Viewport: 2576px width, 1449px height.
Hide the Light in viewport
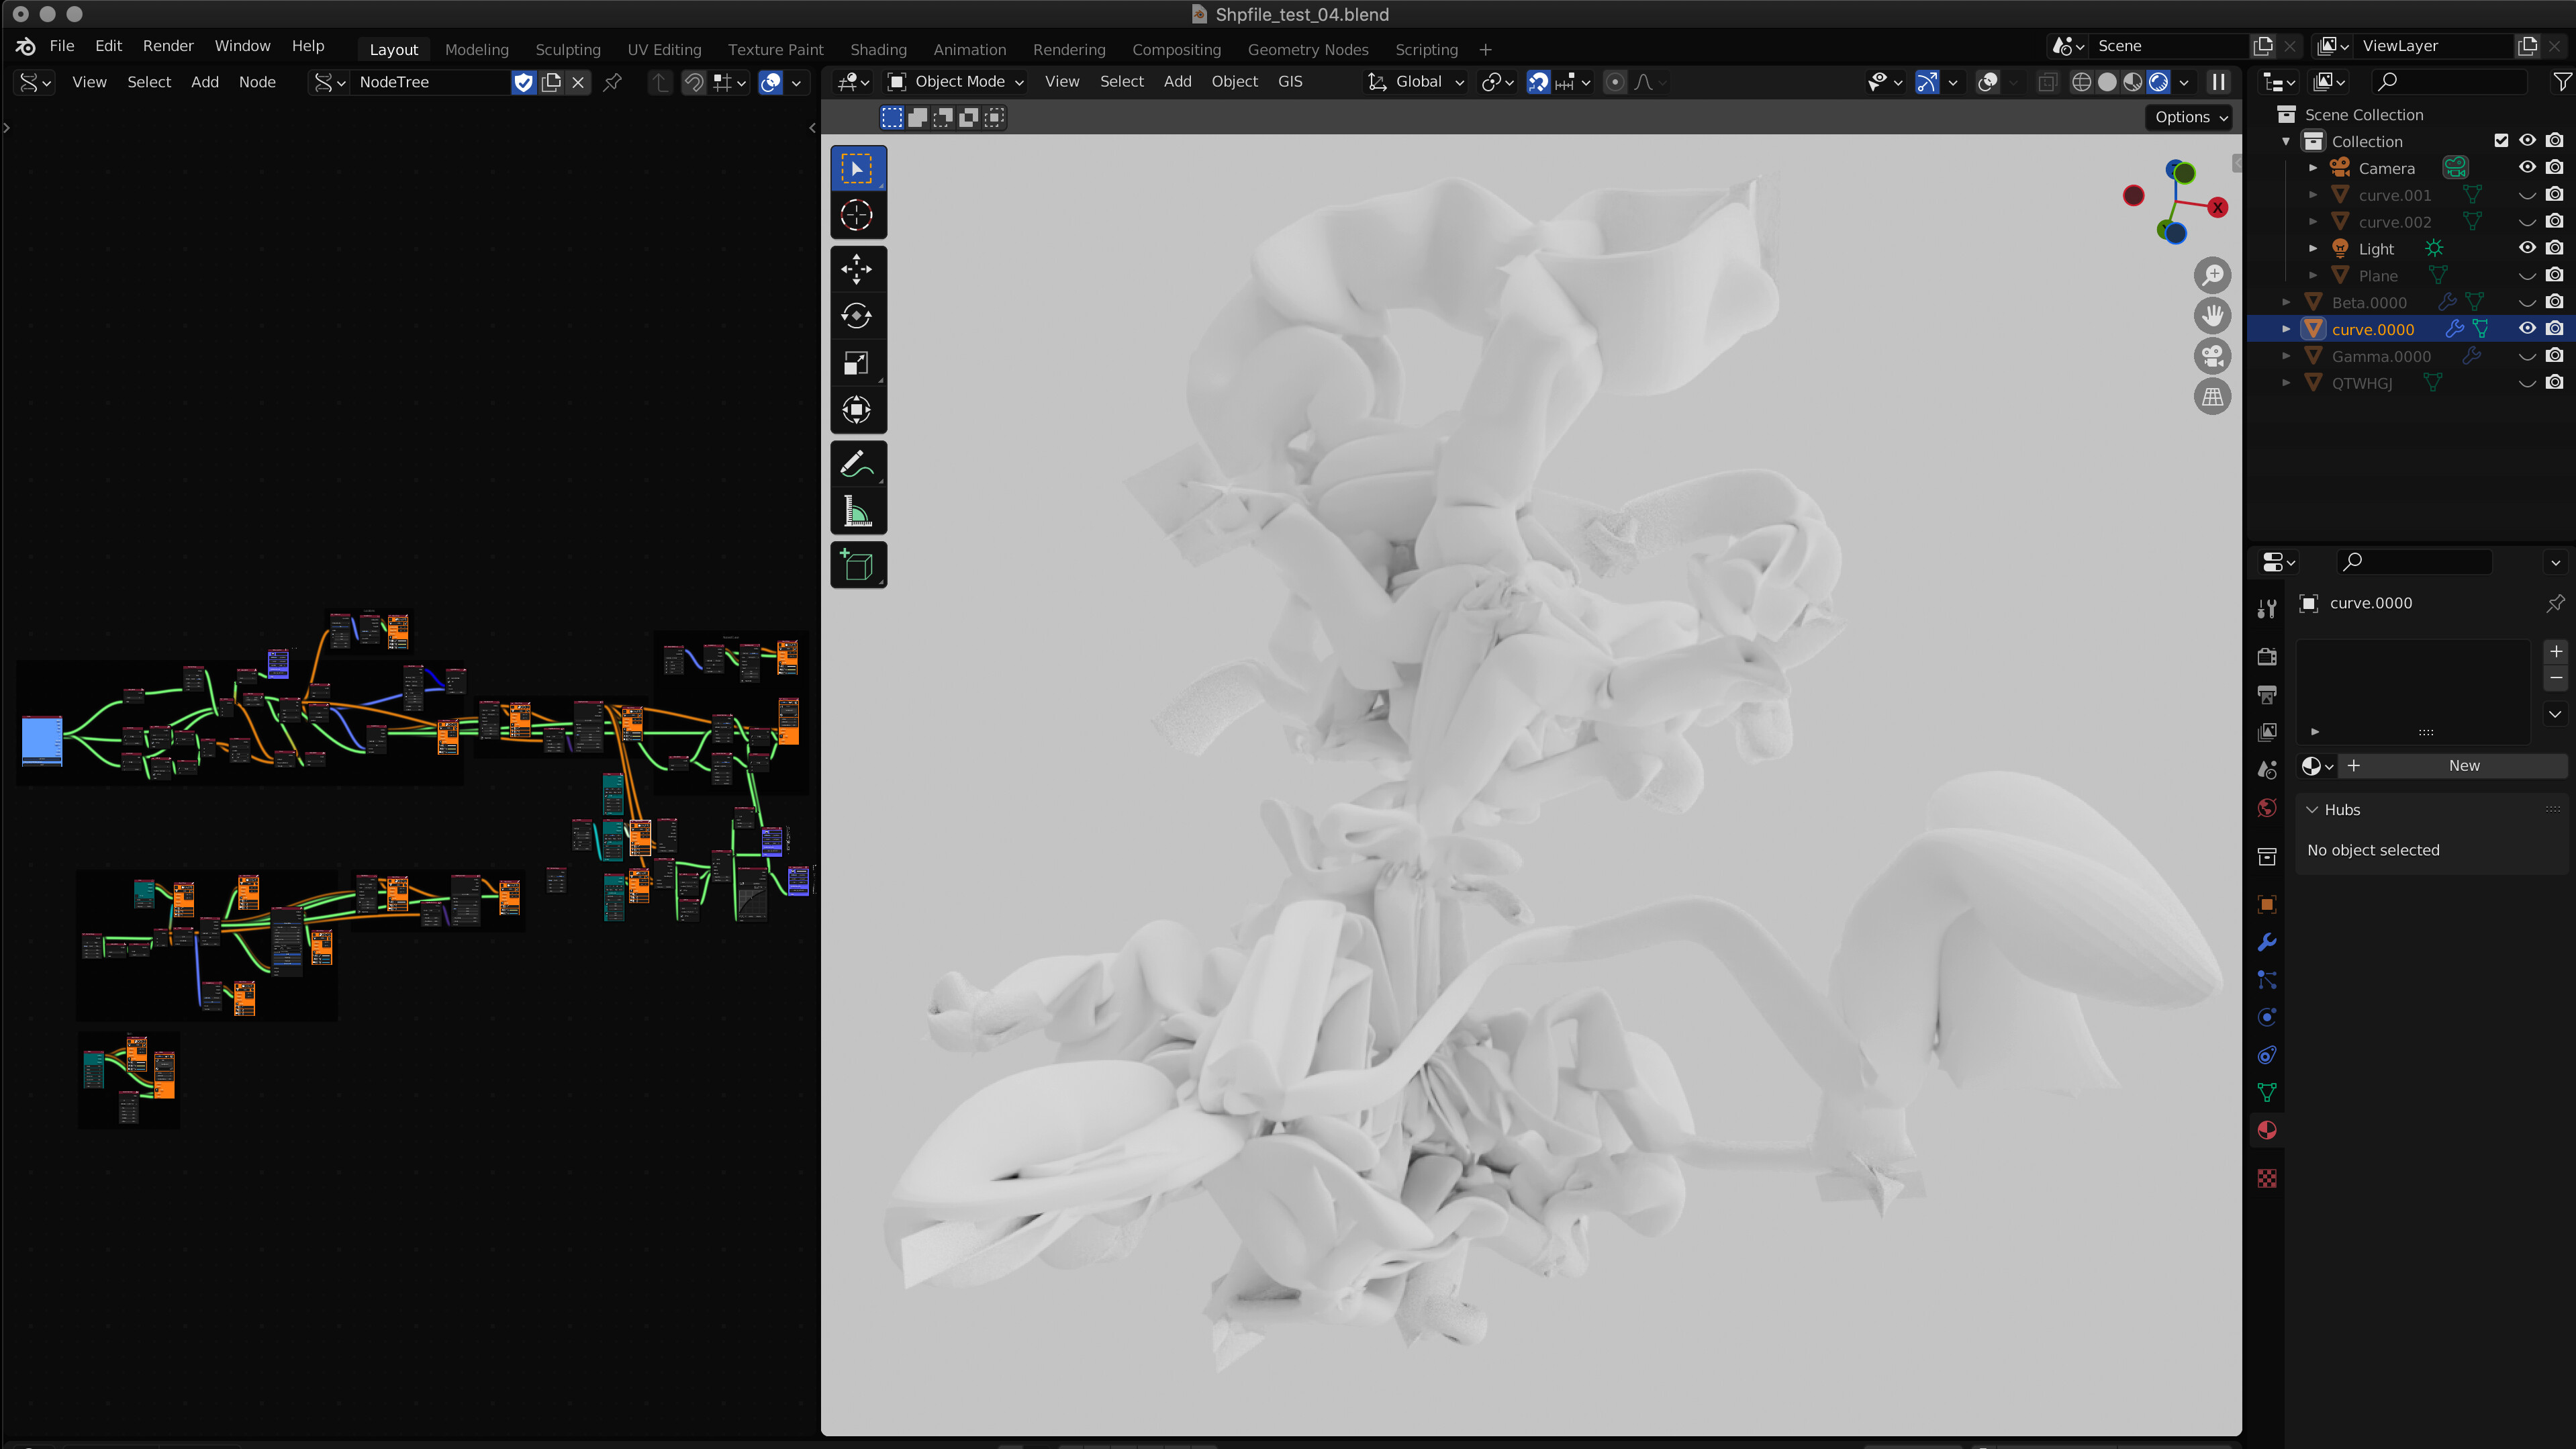click(x=2527, y=248)
